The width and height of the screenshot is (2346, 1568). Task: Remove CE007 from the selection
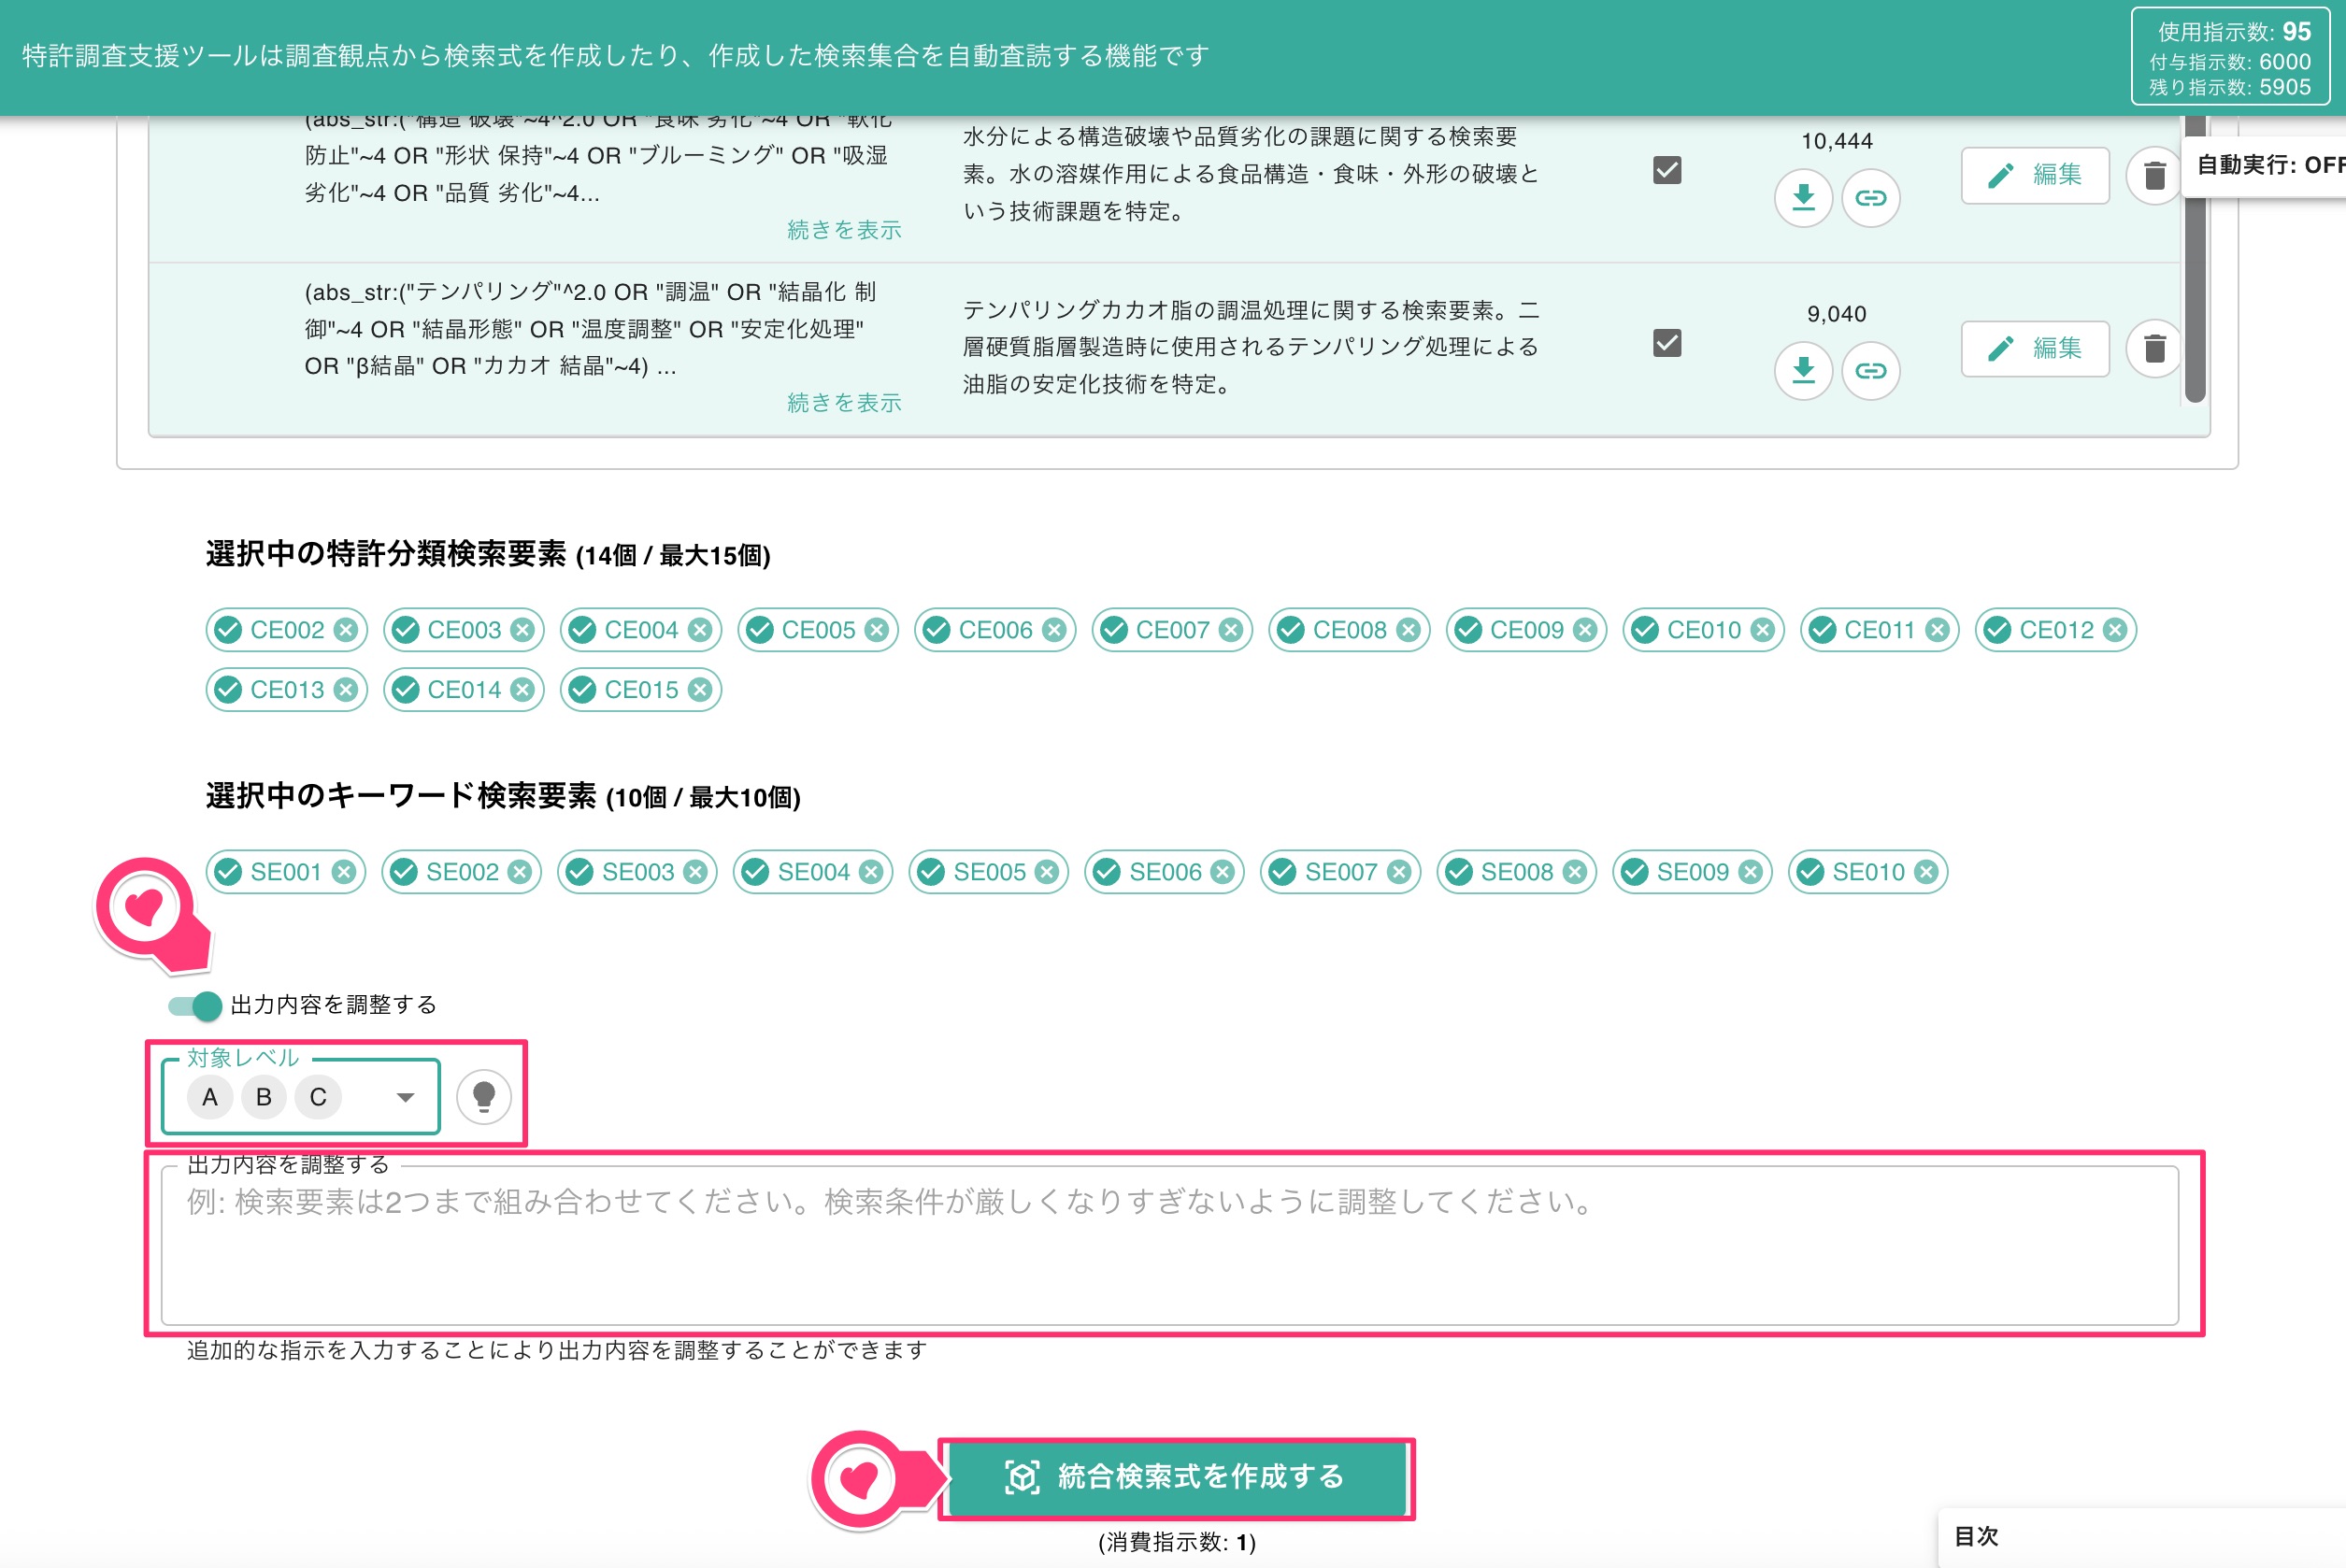coord(1231,630)
